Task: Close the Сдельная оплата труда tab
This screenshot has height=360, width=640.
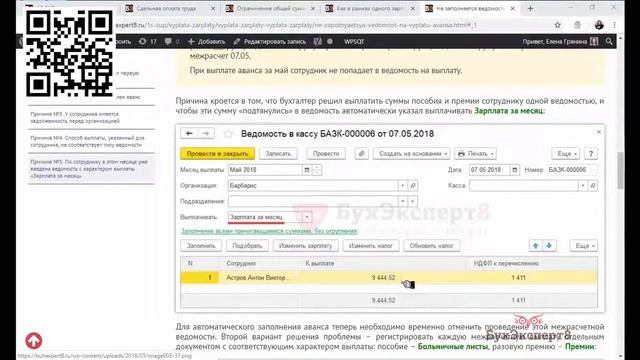Action: 213,9
